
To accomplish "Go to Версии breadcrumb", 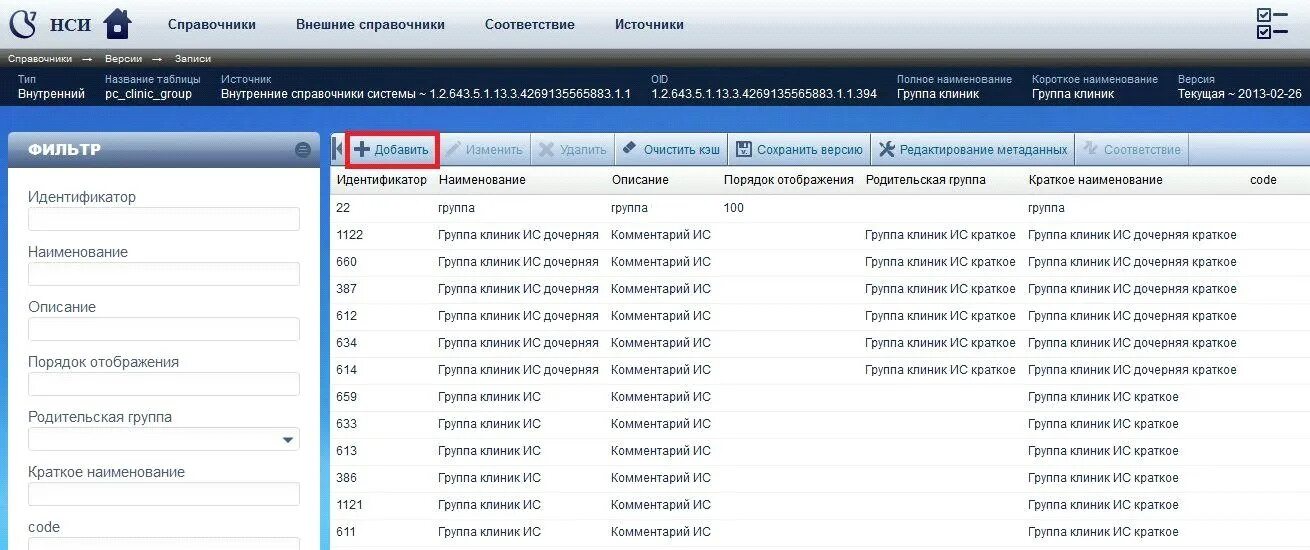I will [123, 59].
